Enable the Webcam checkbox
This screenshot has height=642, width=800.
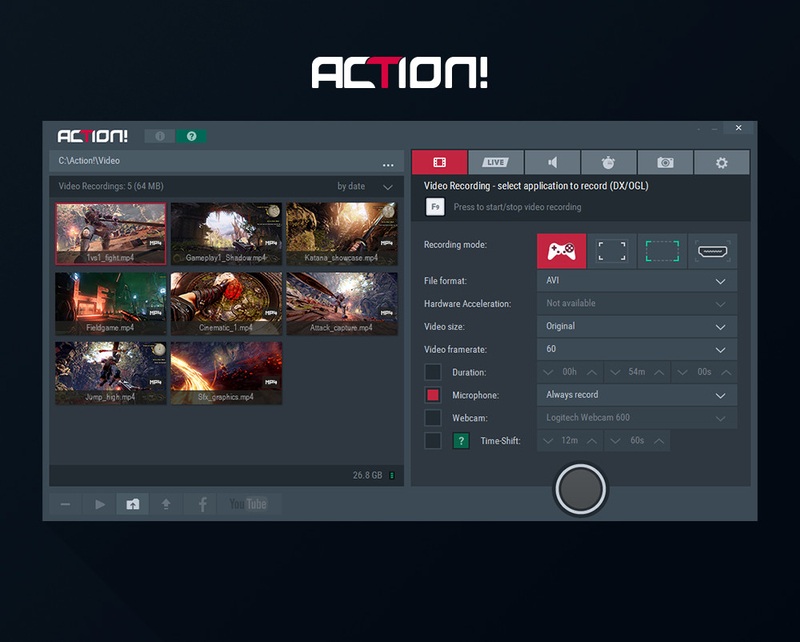[x=433, y=418]
